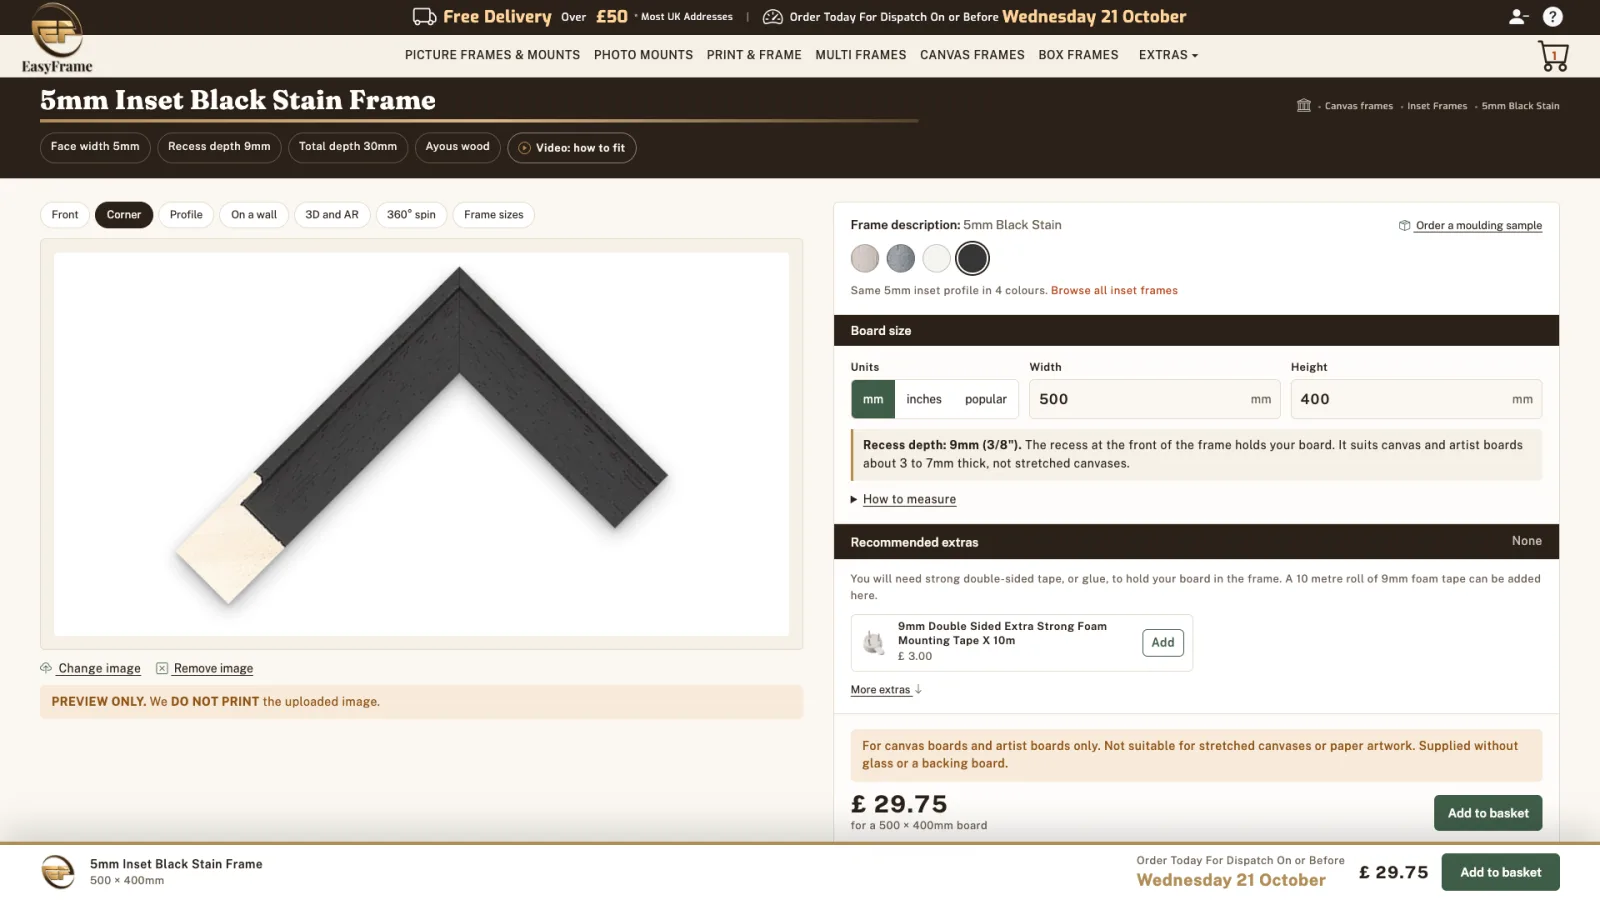Click Add to basket beside £29.75 price
The width and height of the screenshot is (1600, 900).
point(1488,813)
